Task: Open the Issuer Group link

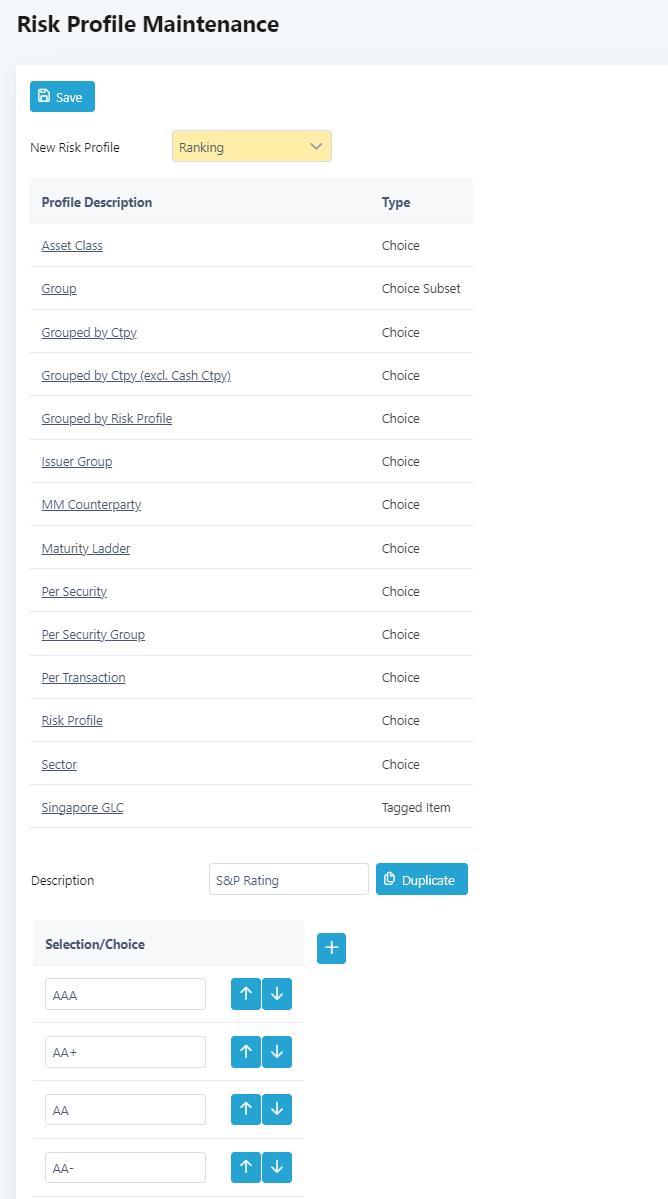Action: tap(76, 461)
